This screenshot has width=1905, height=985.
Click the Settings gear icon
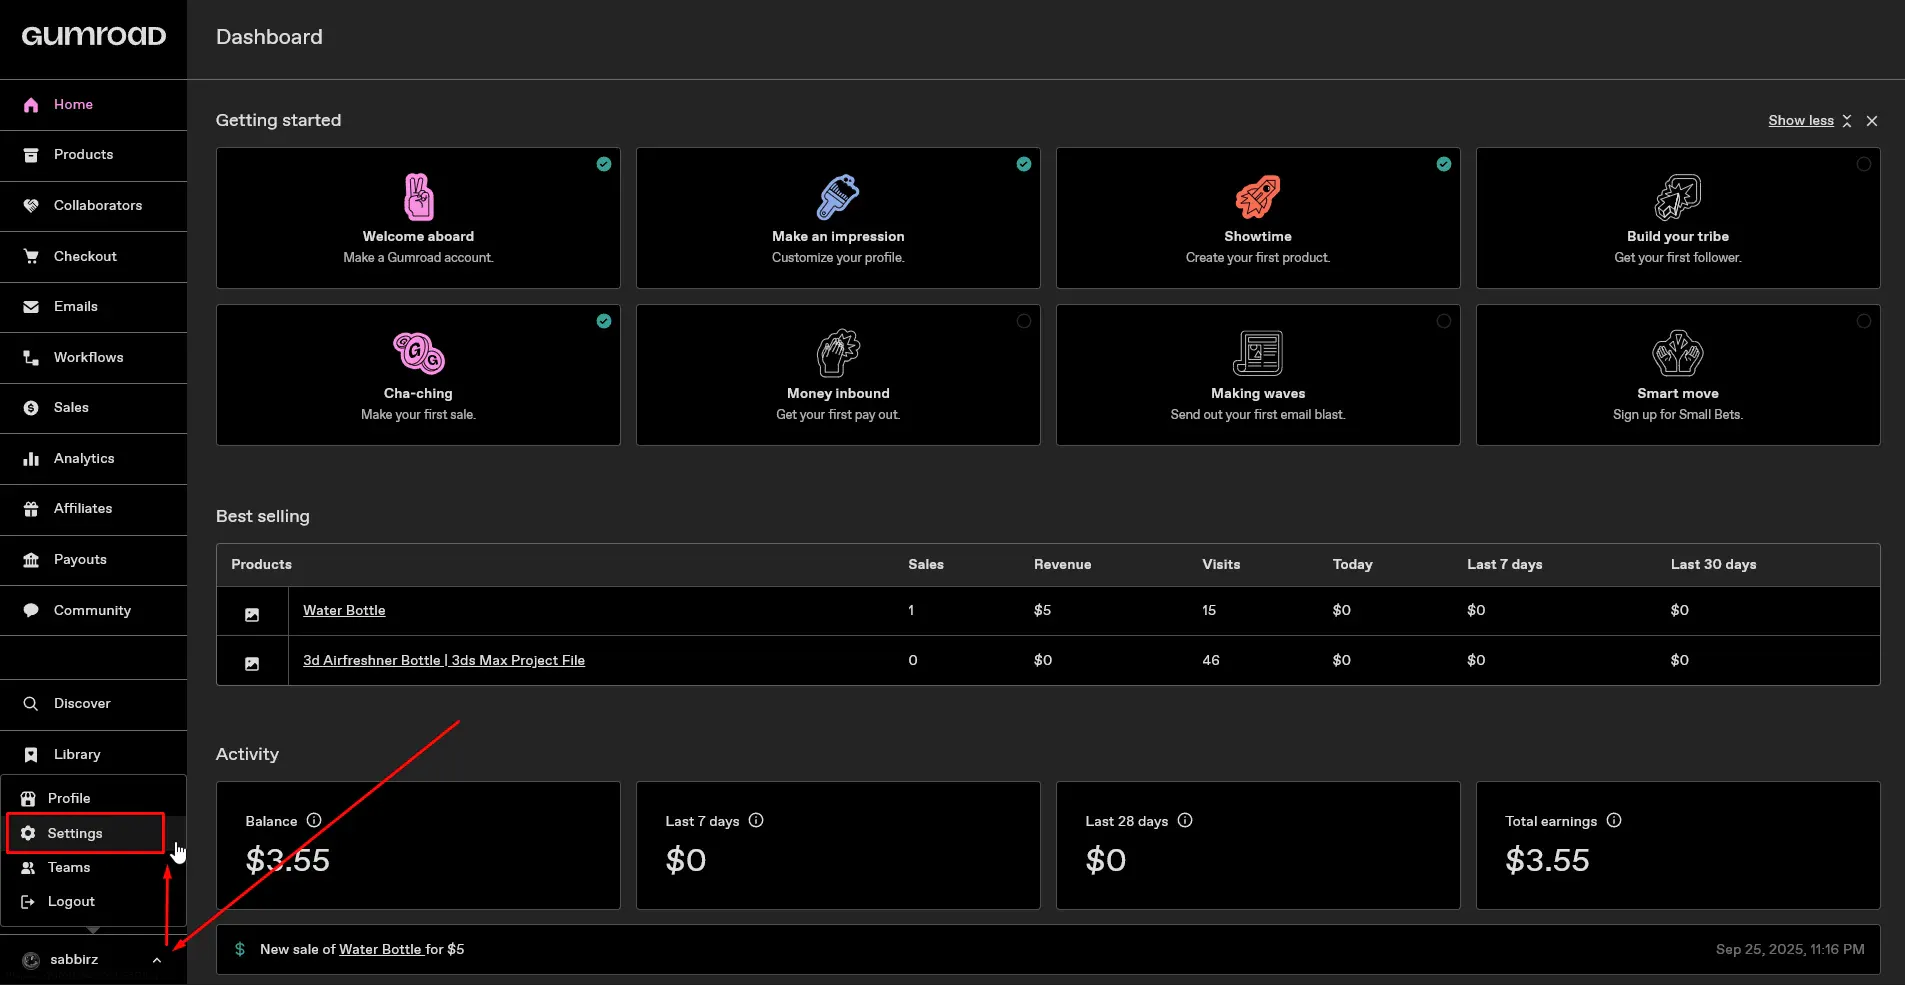[x=28, y=833]
